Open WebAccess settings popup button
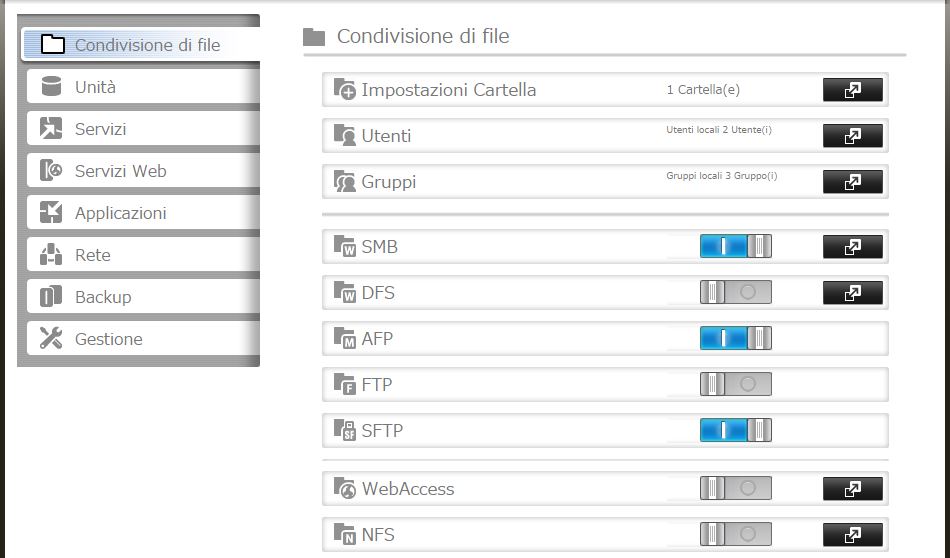The width and height of the screenshot is (950, 558). [x=852, y=489]
